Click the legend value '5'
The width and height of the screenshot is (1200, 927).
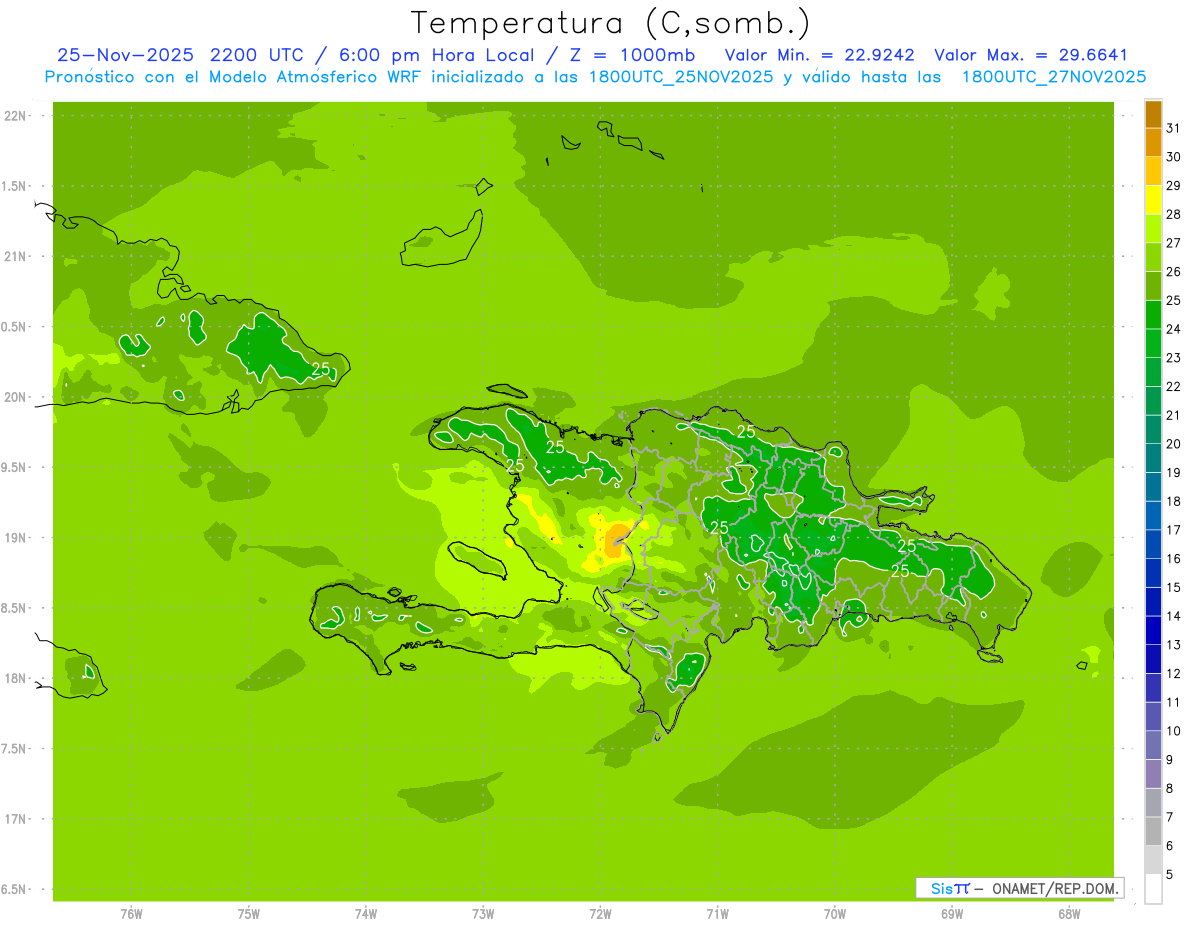[x=1170, y=874]
